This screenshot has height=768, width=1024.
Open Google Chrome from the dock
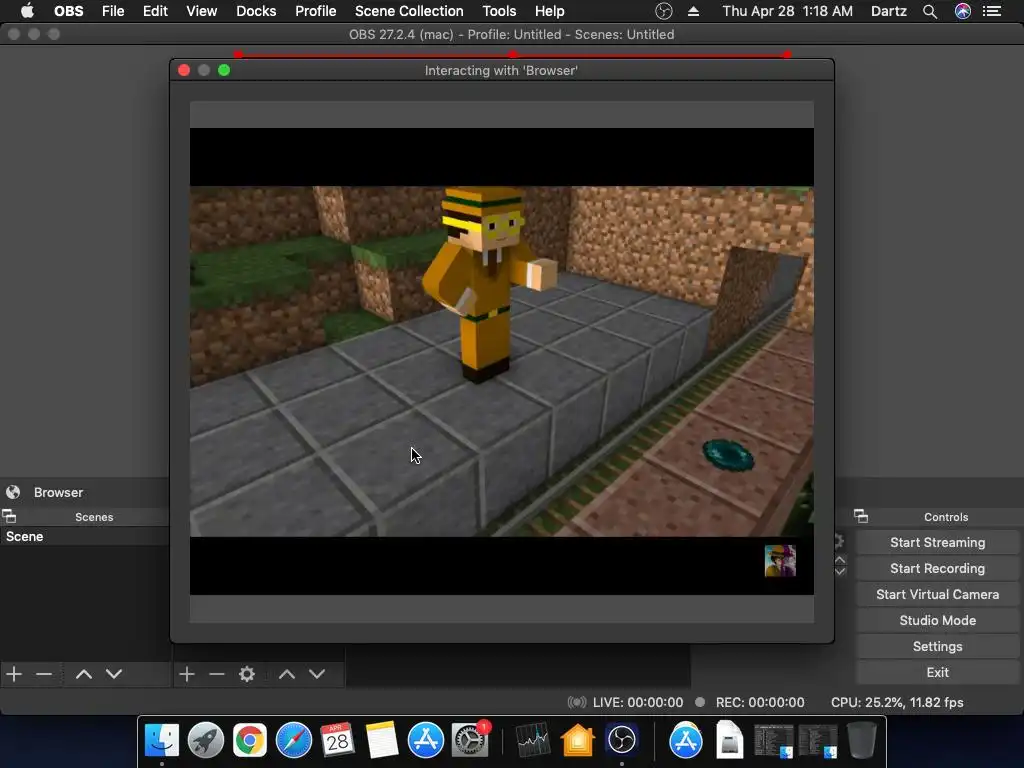coord(249,740)
